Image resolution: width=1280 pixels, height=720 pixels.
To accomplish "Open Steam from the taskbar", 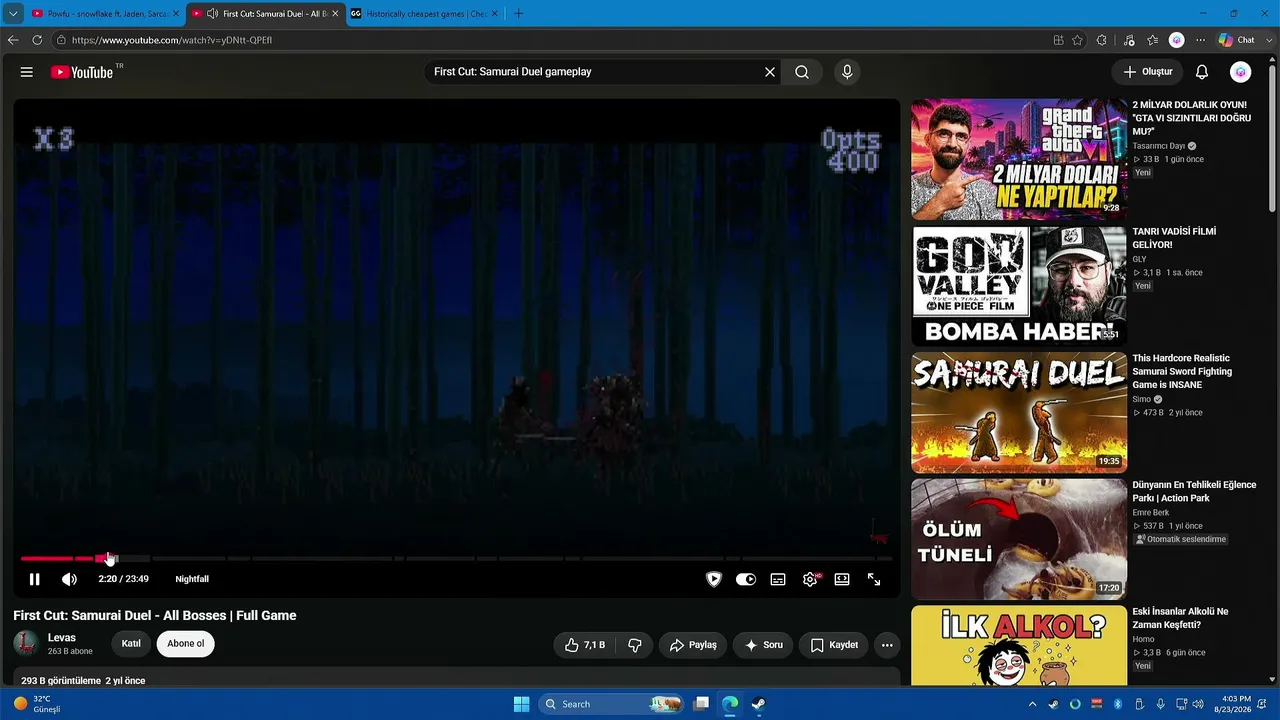I will pyautogui.click(x=759, y=704).
